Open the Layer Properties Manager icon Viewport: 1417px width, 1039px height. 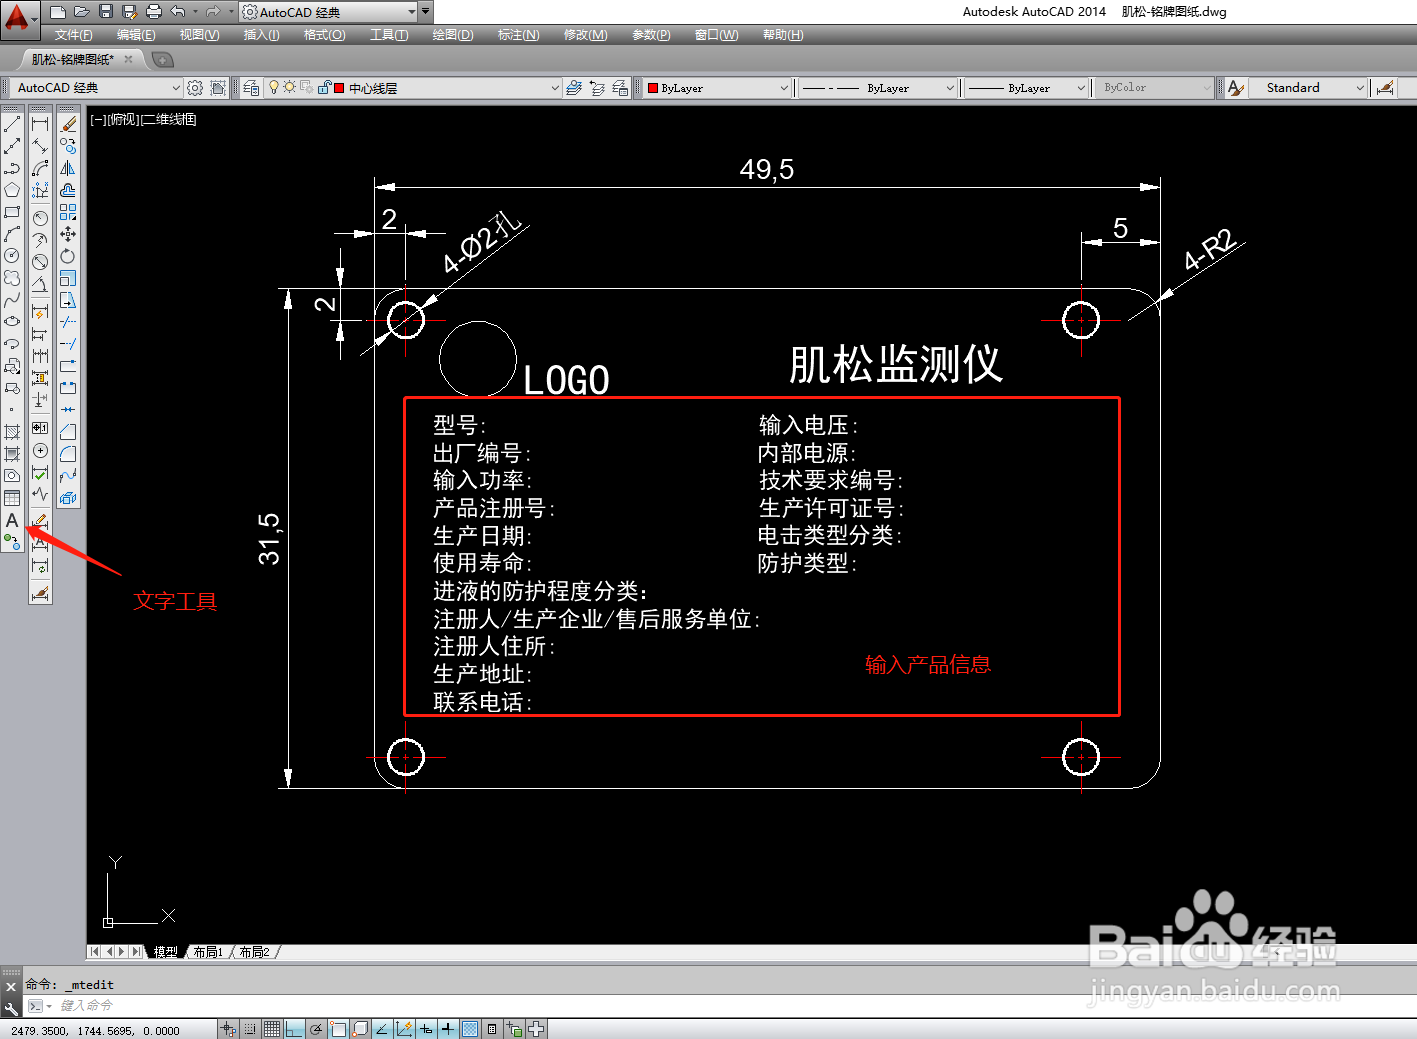[251, 88]
